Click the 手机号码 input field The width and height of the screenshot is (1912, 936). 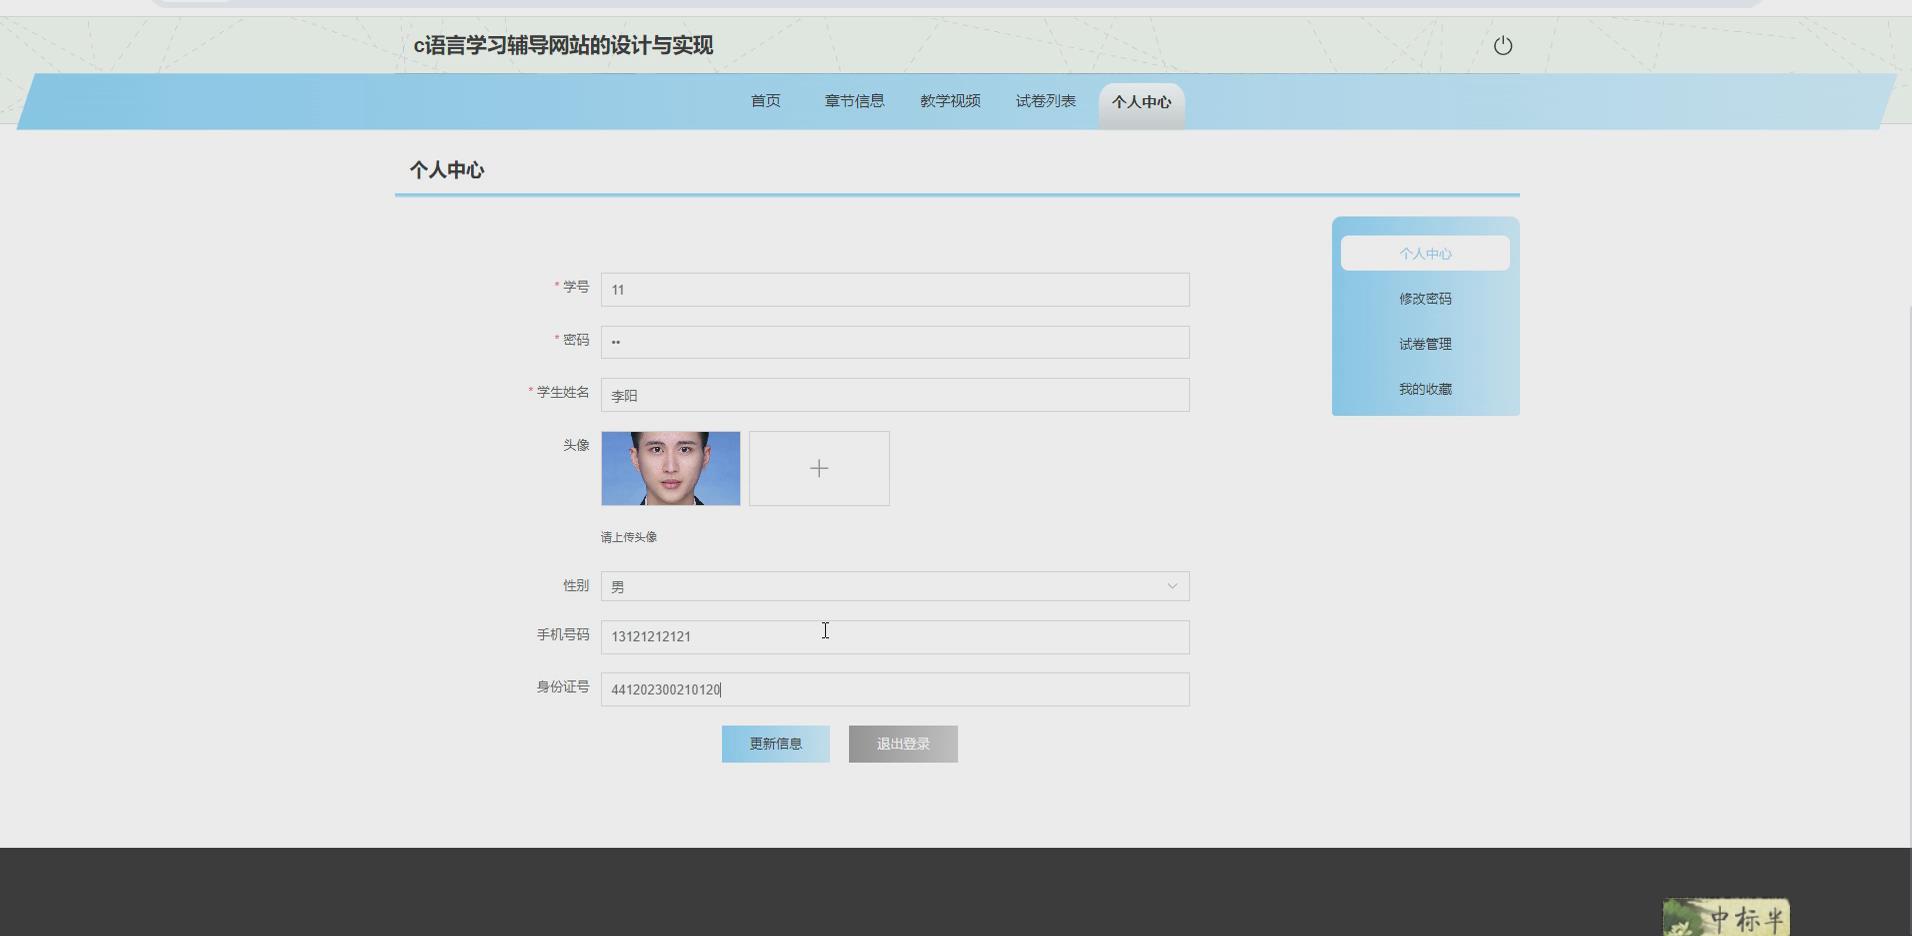coord(895,637)
